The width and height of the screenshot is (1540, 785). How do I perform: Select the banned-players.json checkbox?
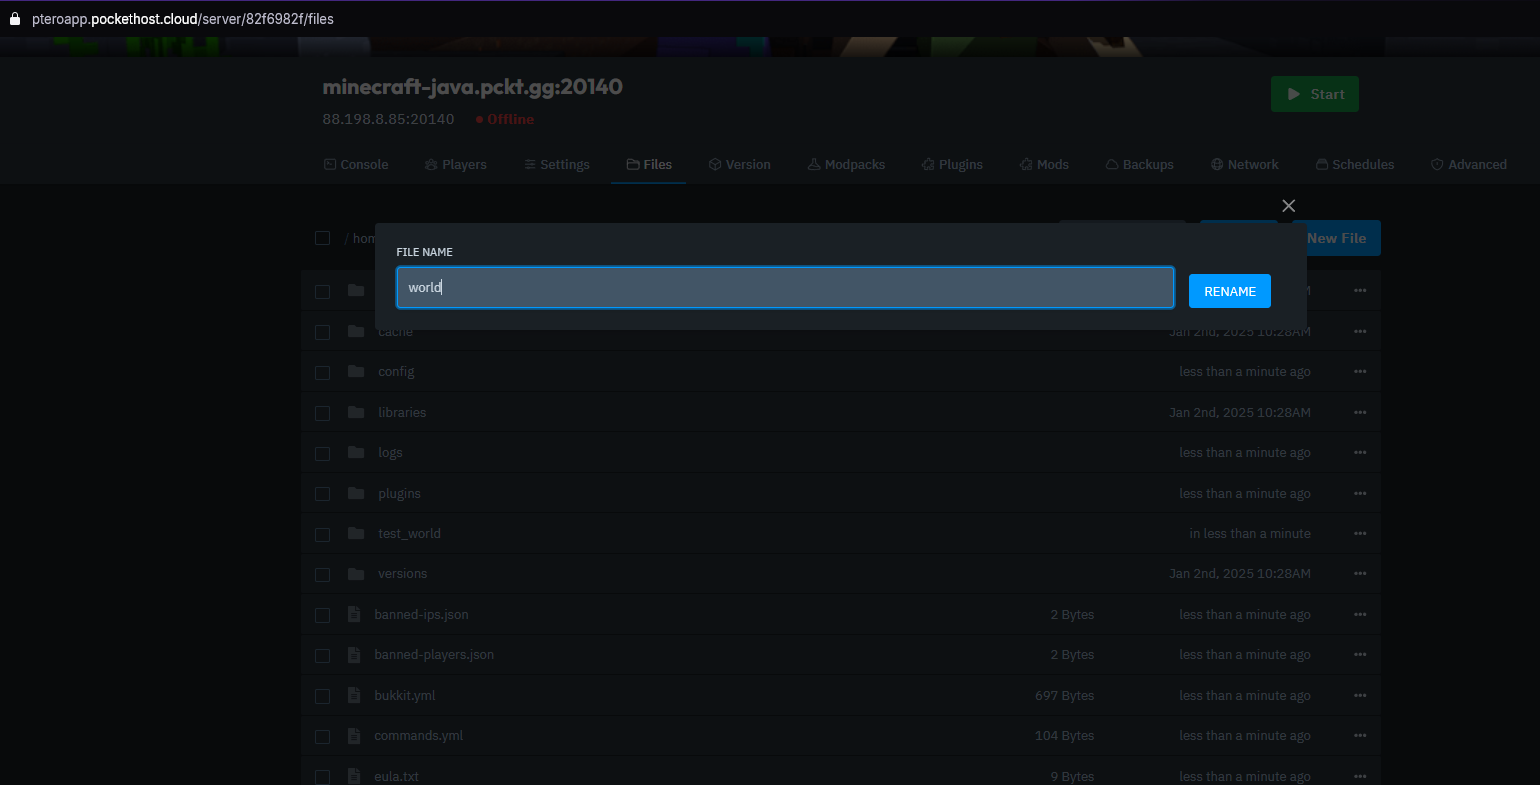click(x=322, y=656)
